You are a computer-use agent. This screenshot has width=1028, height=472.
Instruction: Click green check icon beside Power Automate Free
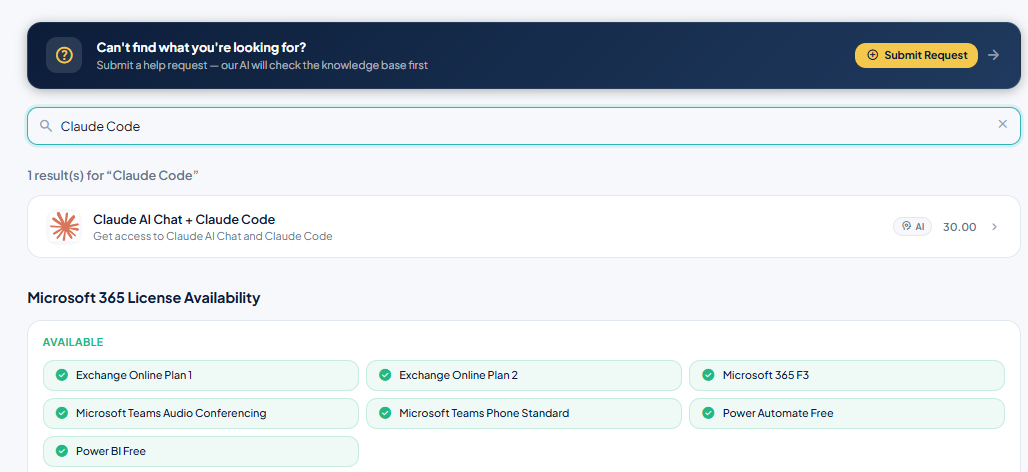pyautogui.click(x=708, y=413)
